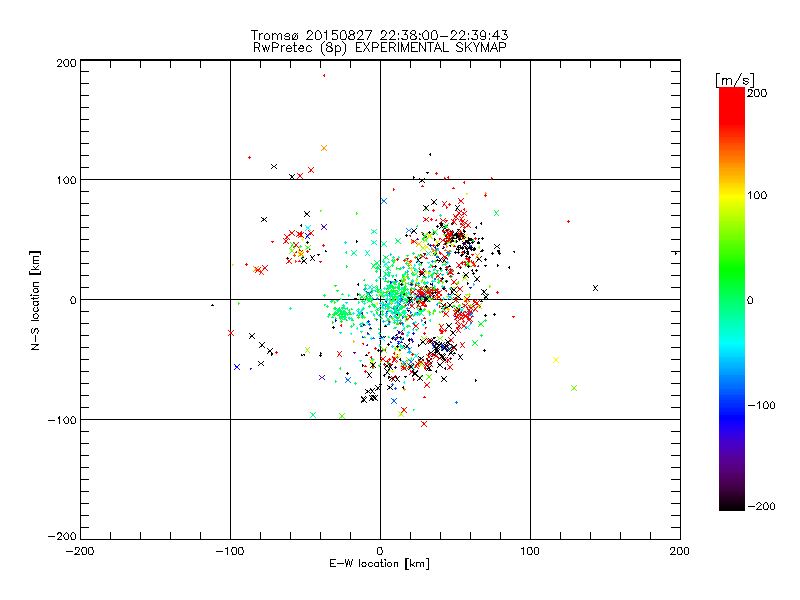Click the x-axis tick label '-200'

click(80, 551)
